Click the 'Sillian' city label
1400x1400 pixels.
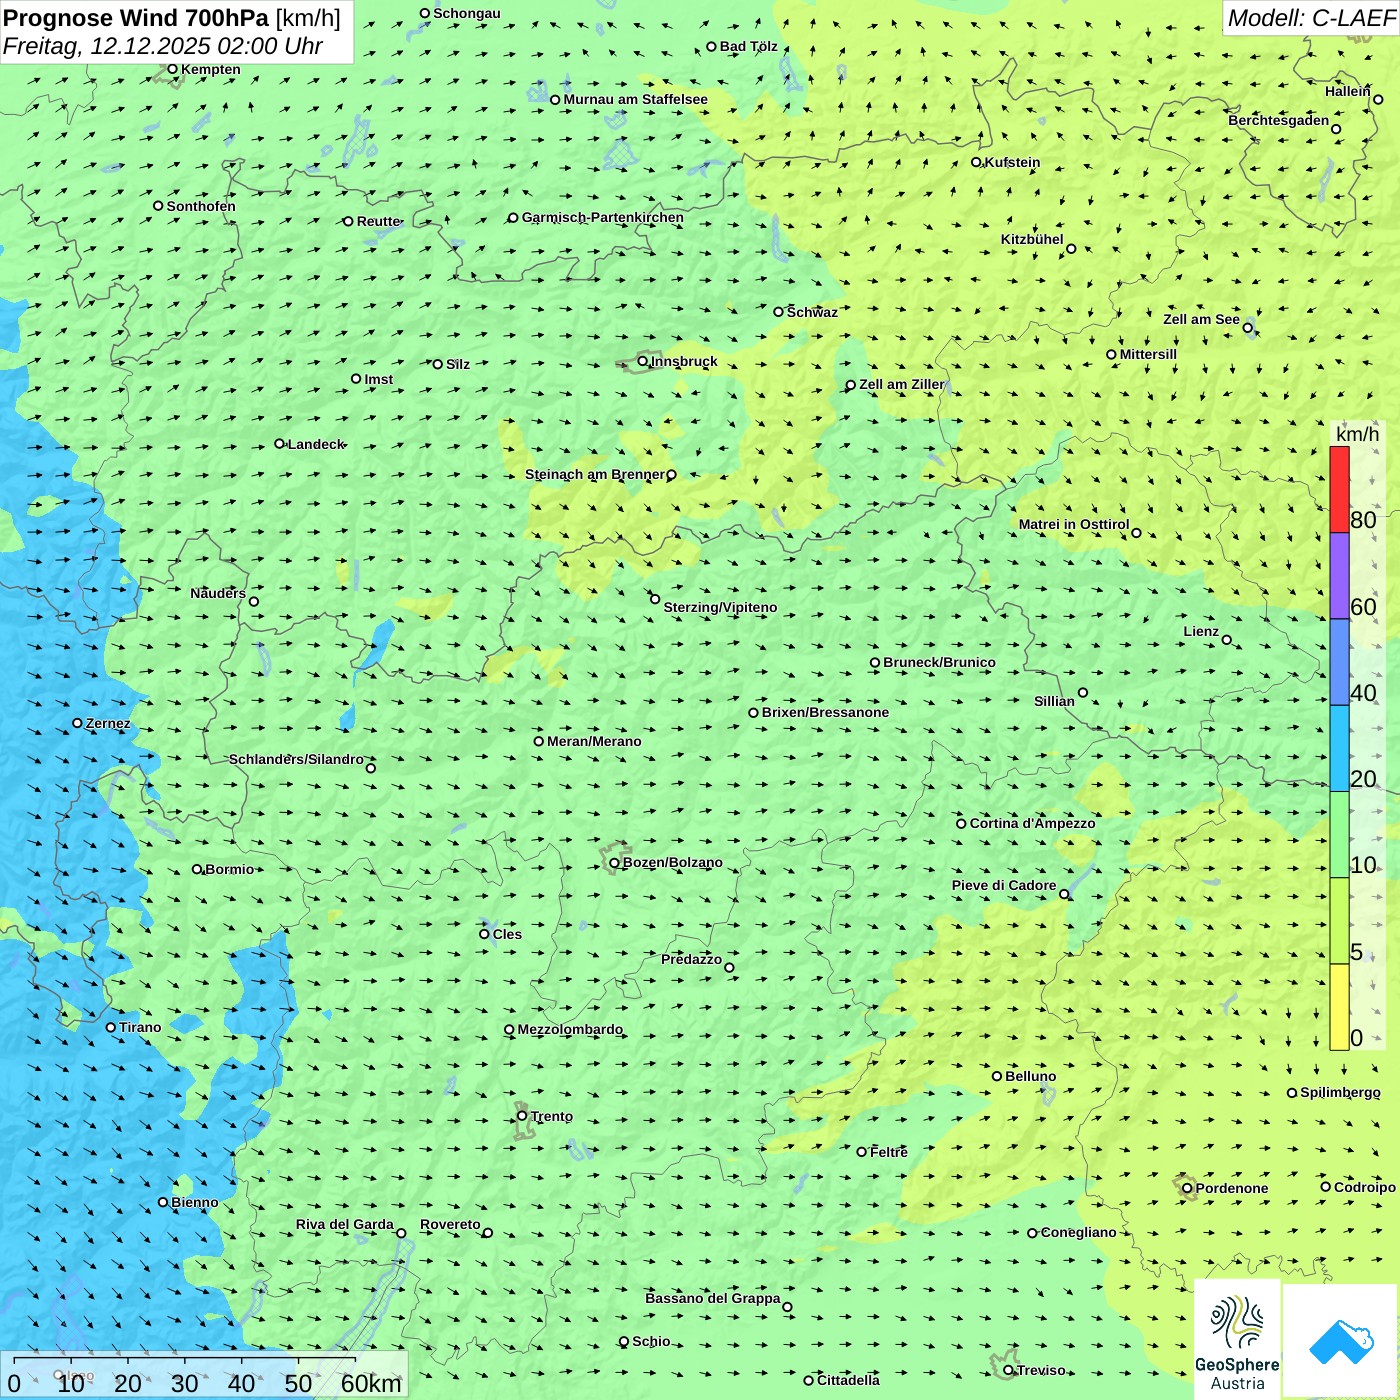[1054, 701]
